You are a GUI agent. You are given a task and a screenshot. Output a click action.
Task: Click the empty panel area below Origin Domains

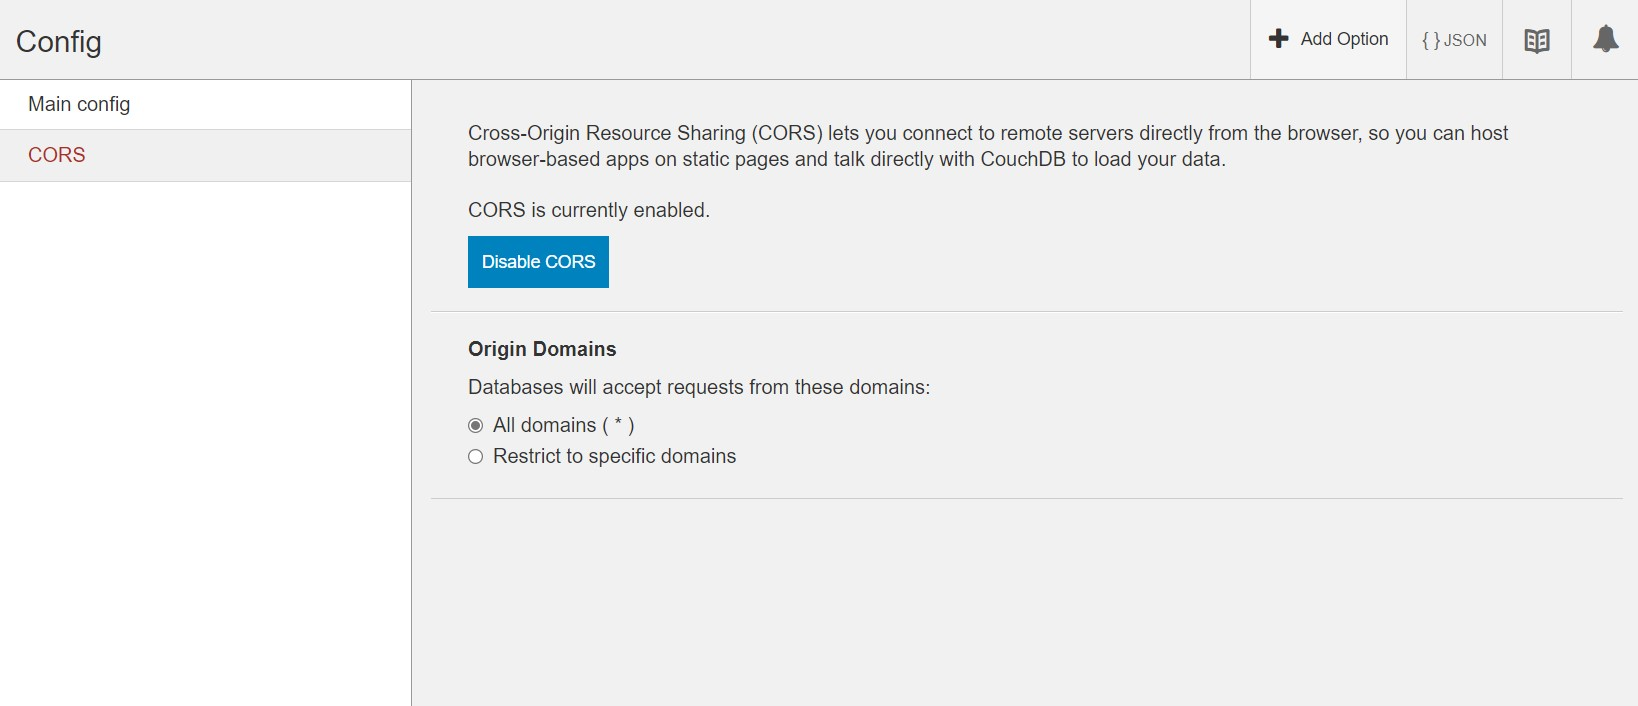click(1025, 600)
